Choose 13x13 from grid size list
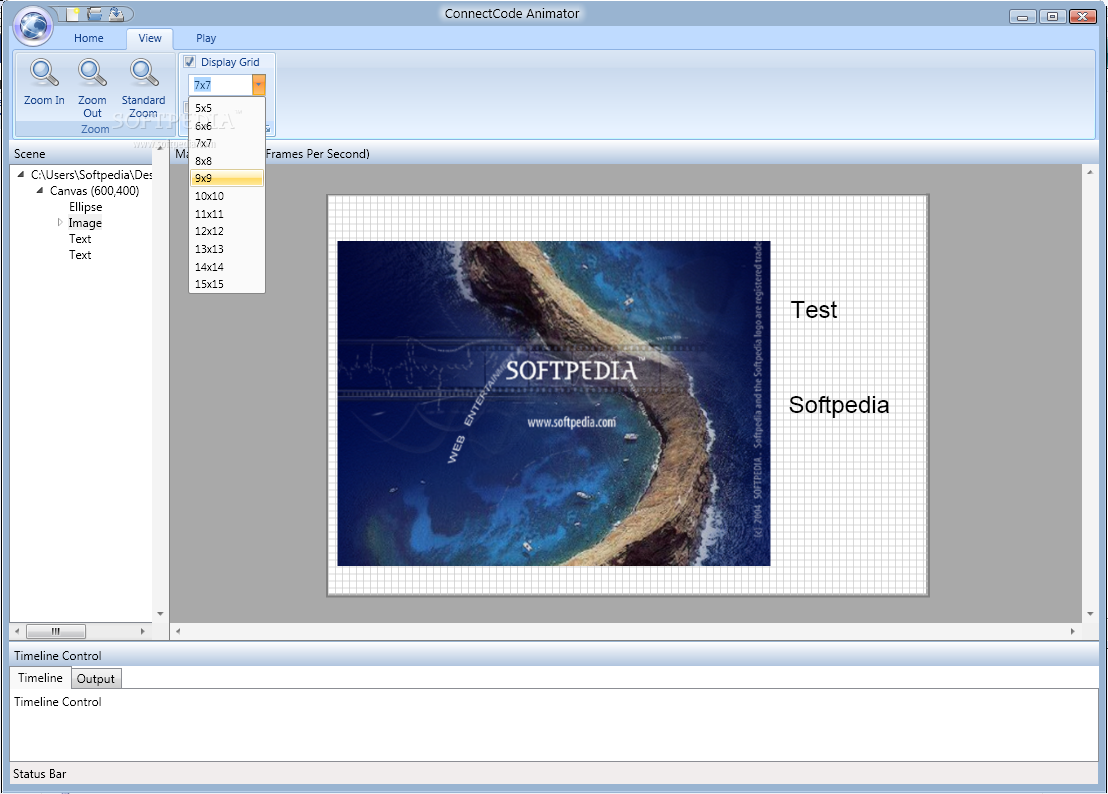This screenshot has height=794, width=1108. tap(227, 249)
